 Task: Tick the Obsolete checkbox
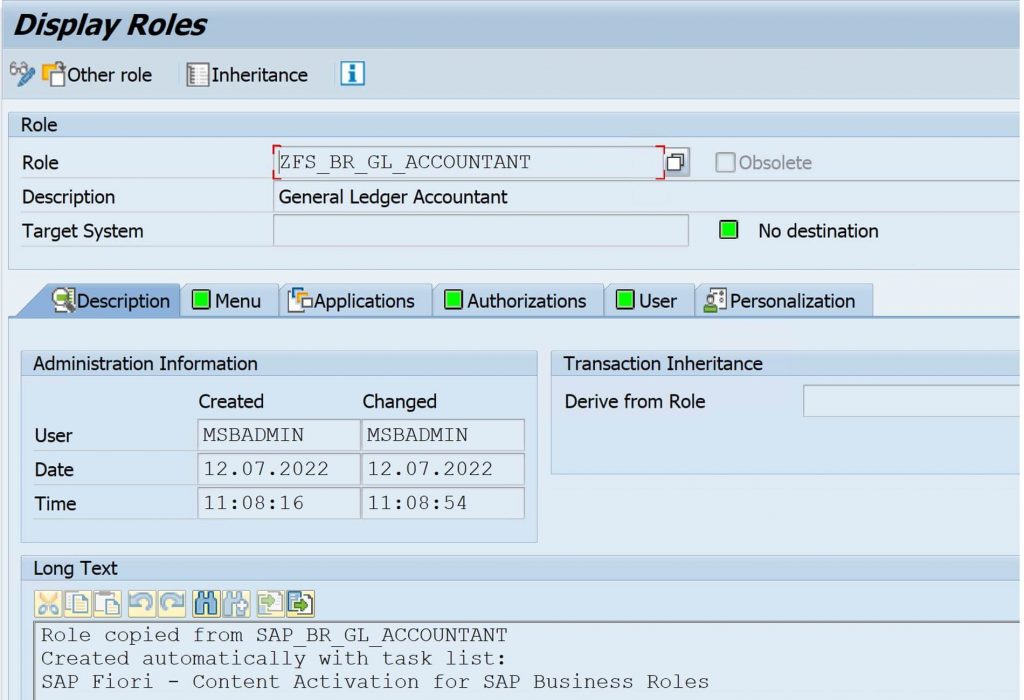click(x=725, y=162)
